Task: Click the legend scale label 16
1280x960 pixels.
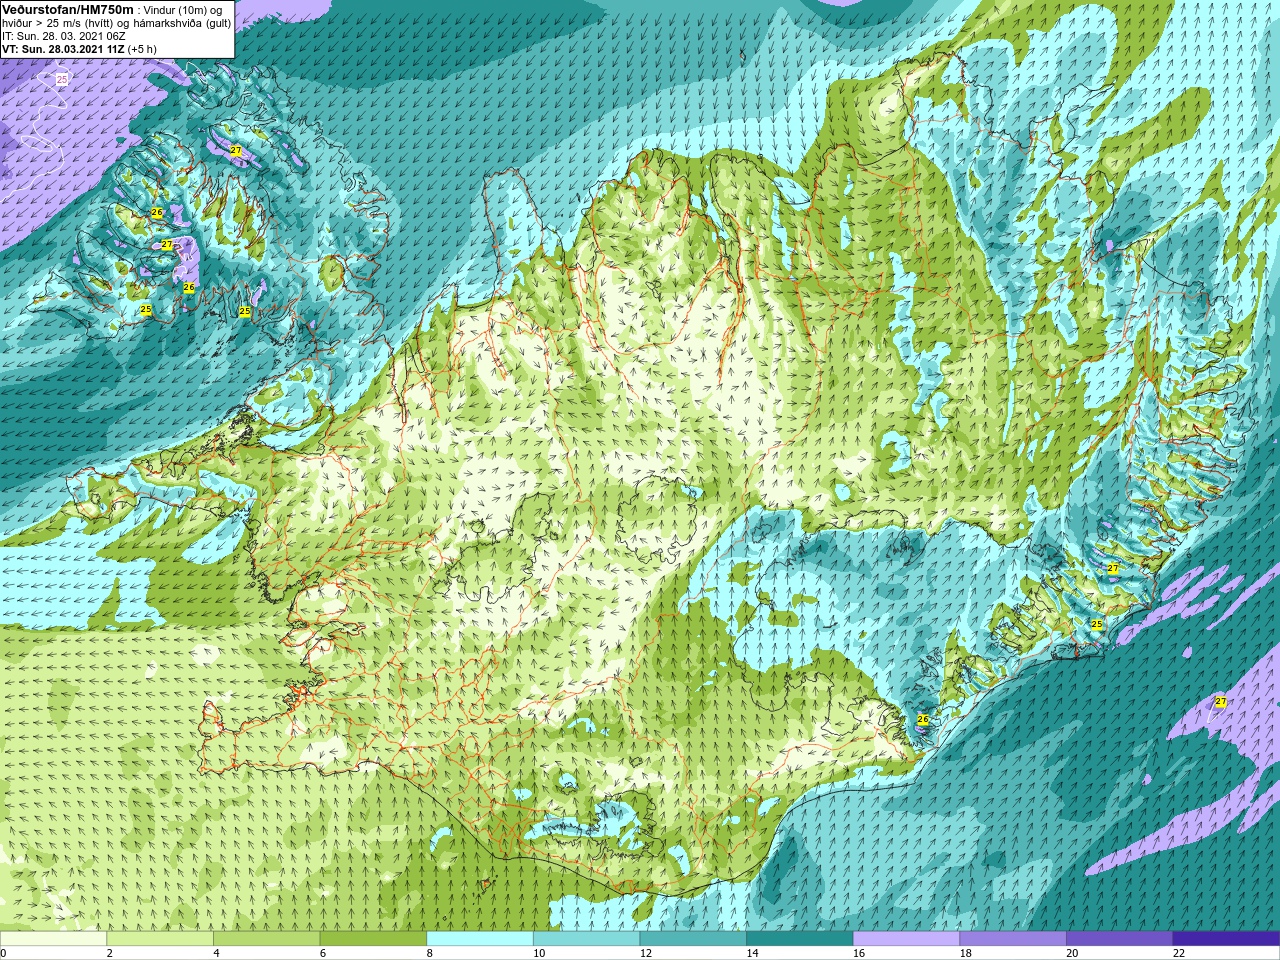Action: coord(859,953)
